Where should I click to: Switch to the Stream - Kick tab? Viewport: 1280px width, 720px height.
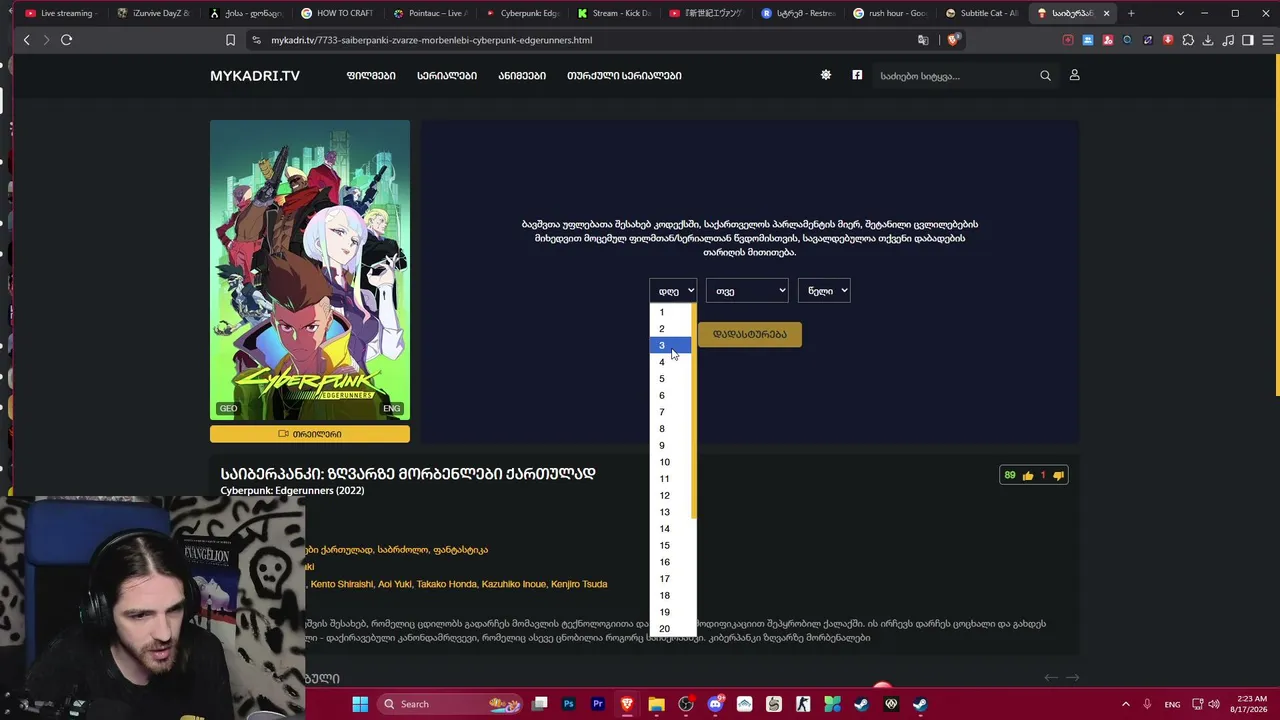tap(614, 13)
